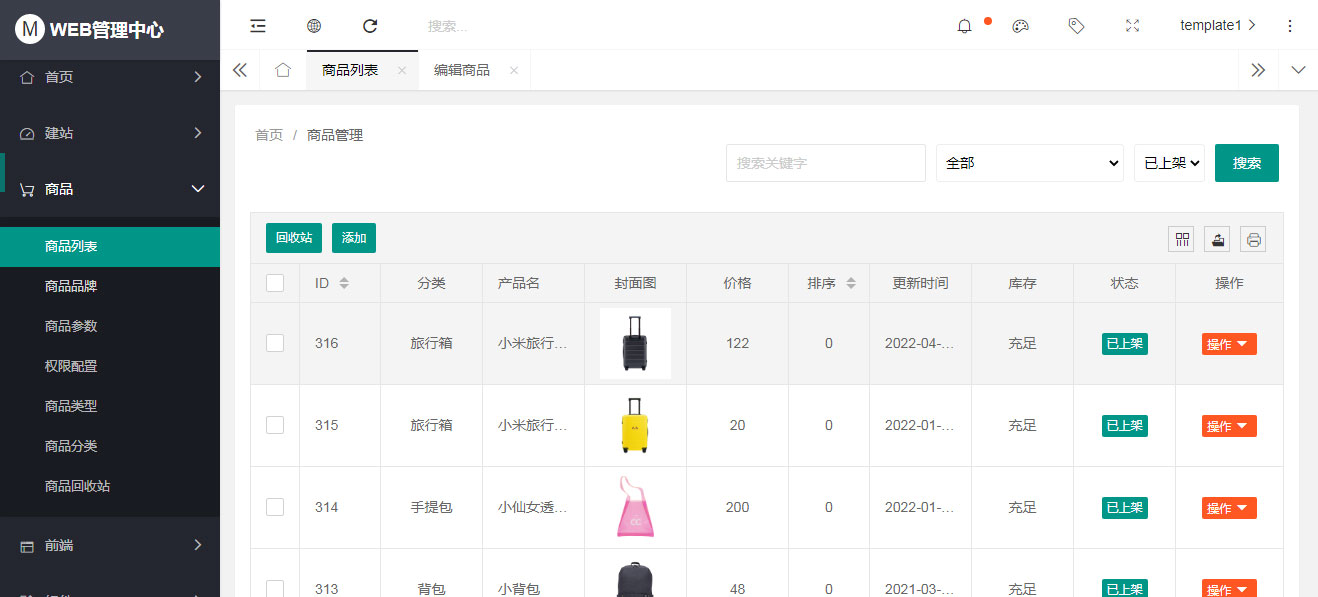Image resolution: width=1318 pixels, height=597 pixels.
Task: Collapse the sidebar with the menu fold icon
Action: coord(258,26)
